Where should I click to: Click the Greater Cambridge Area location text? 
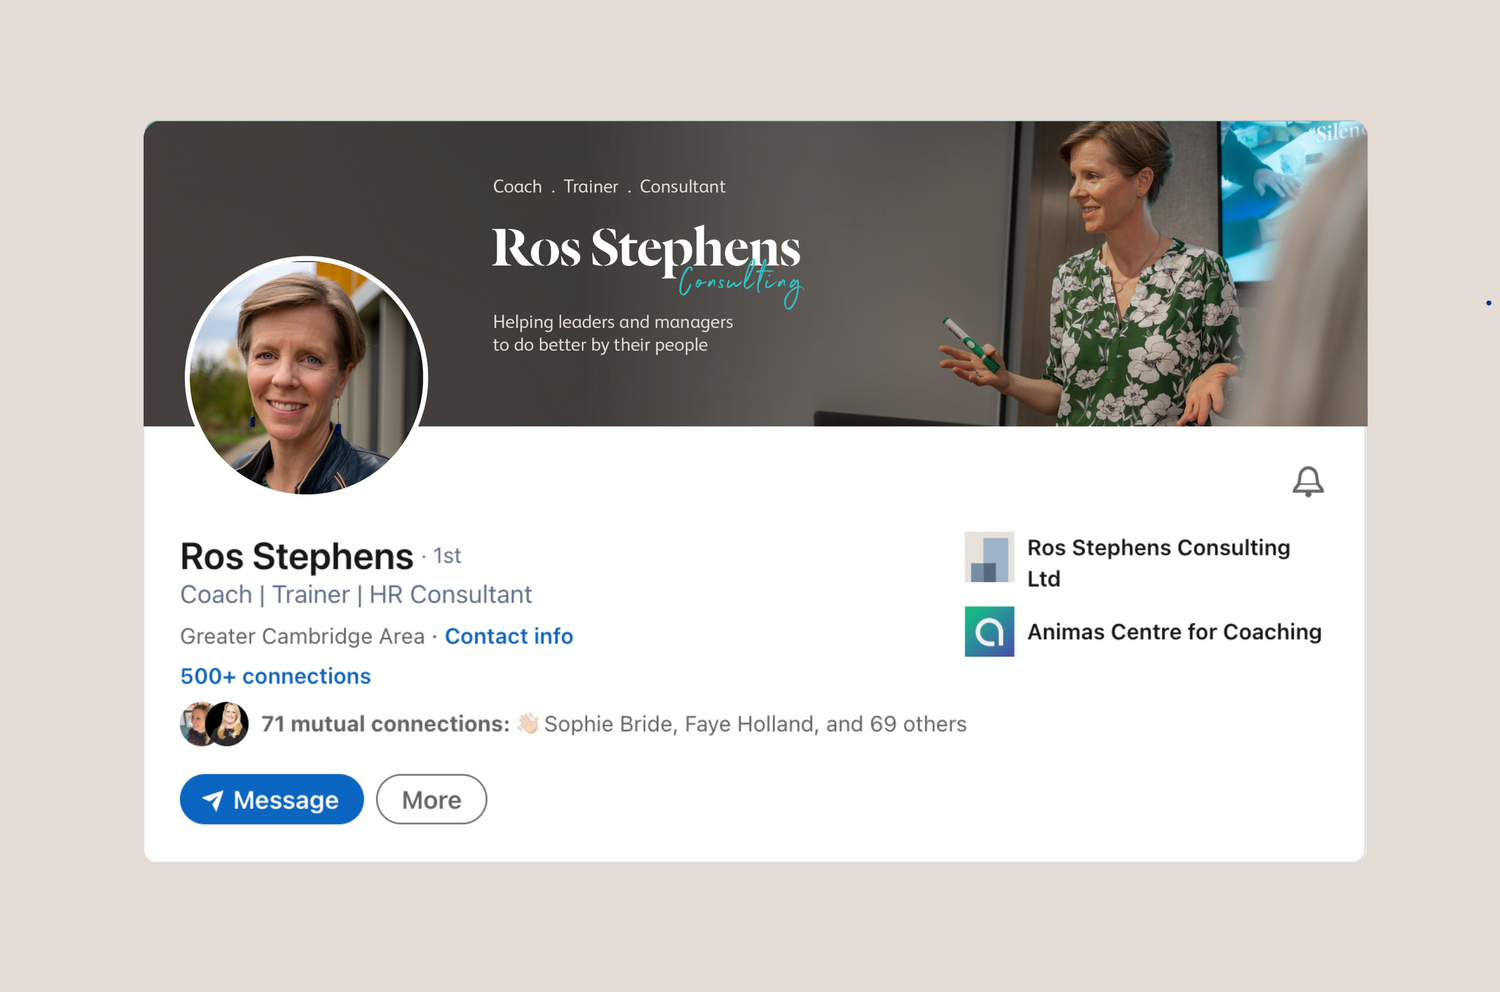[302, 636]
